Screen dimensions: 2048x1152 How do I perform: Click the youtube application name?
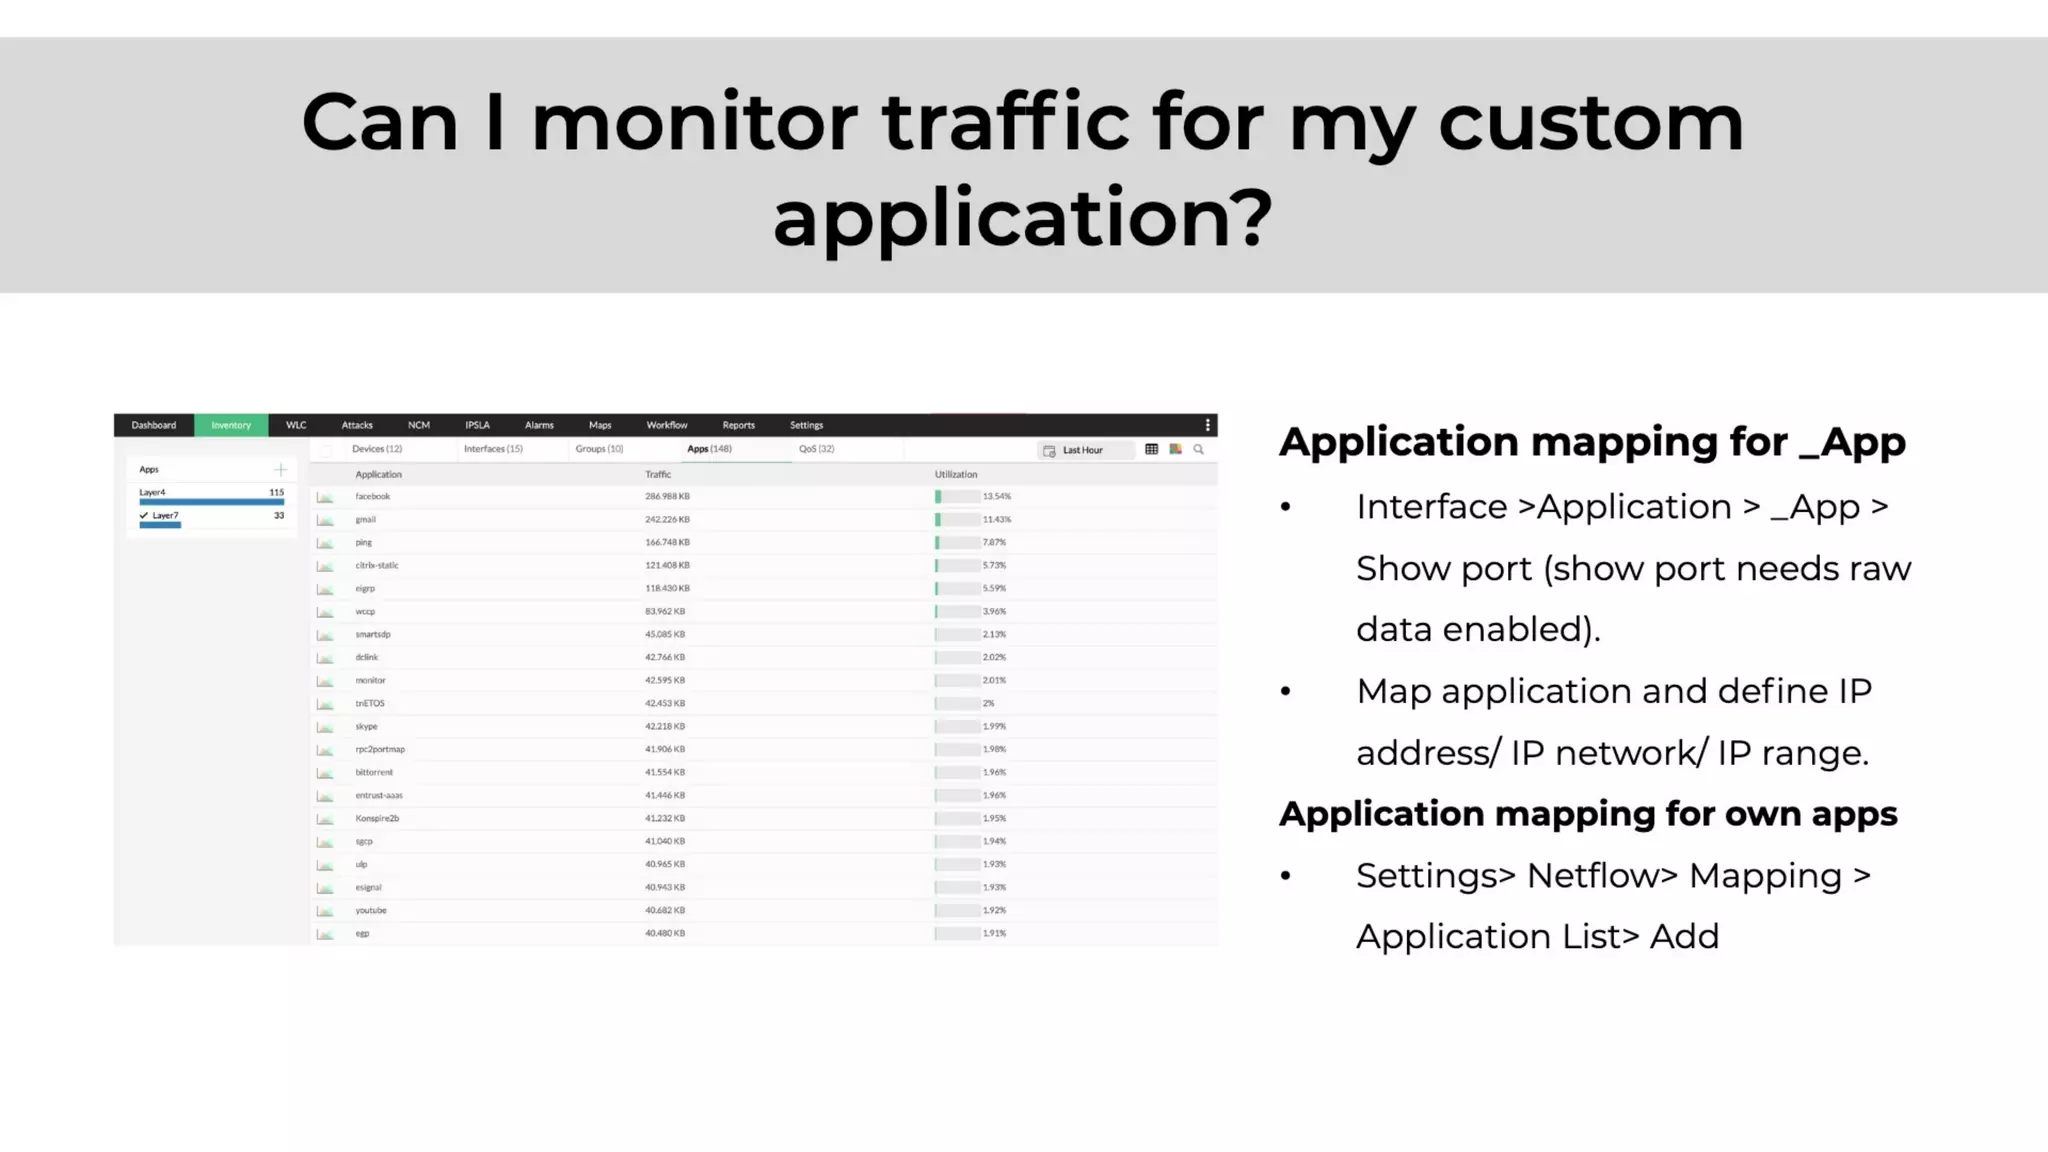[371, 911]
